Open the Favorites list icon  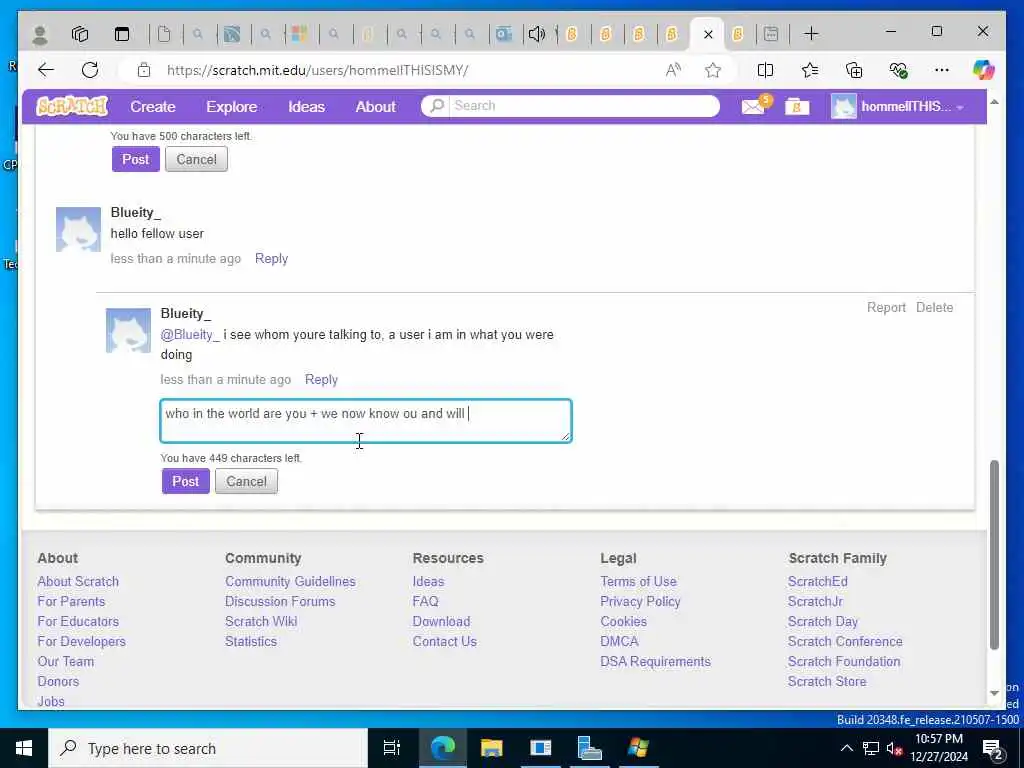(x=810, y=70)
